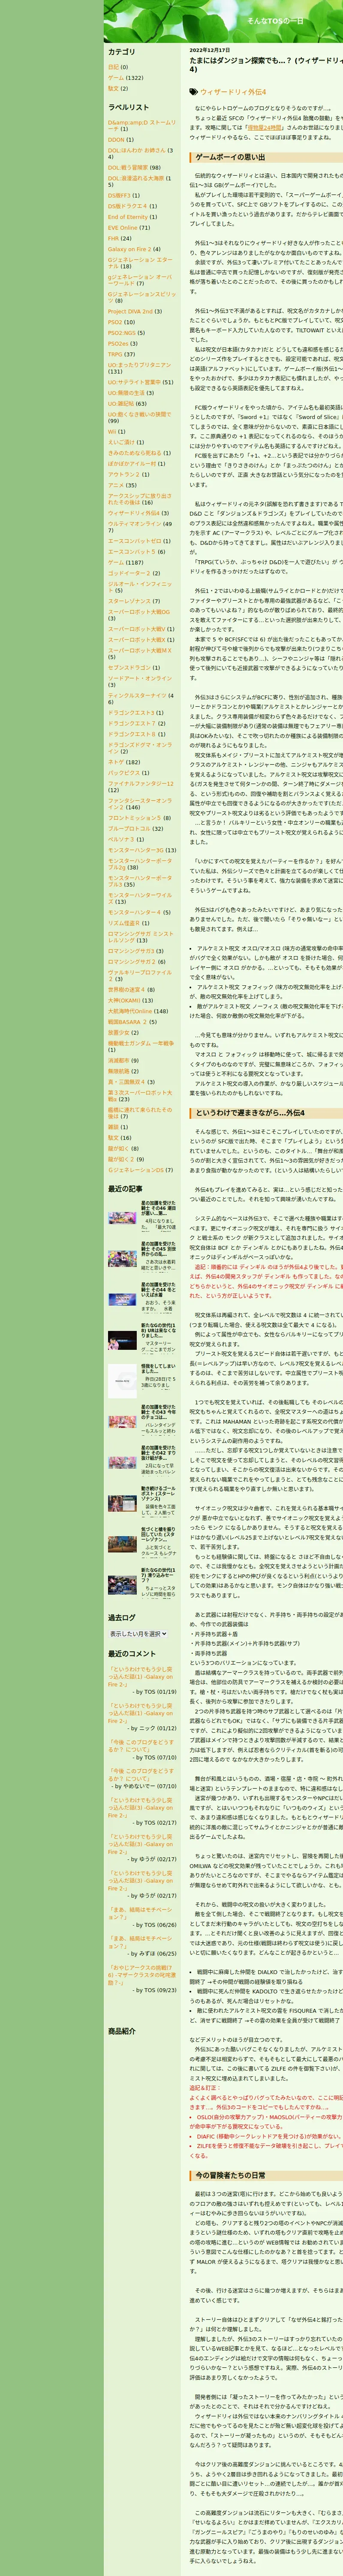
Task: Open the 大航海時代Online label
Action: click(130, 1011)
